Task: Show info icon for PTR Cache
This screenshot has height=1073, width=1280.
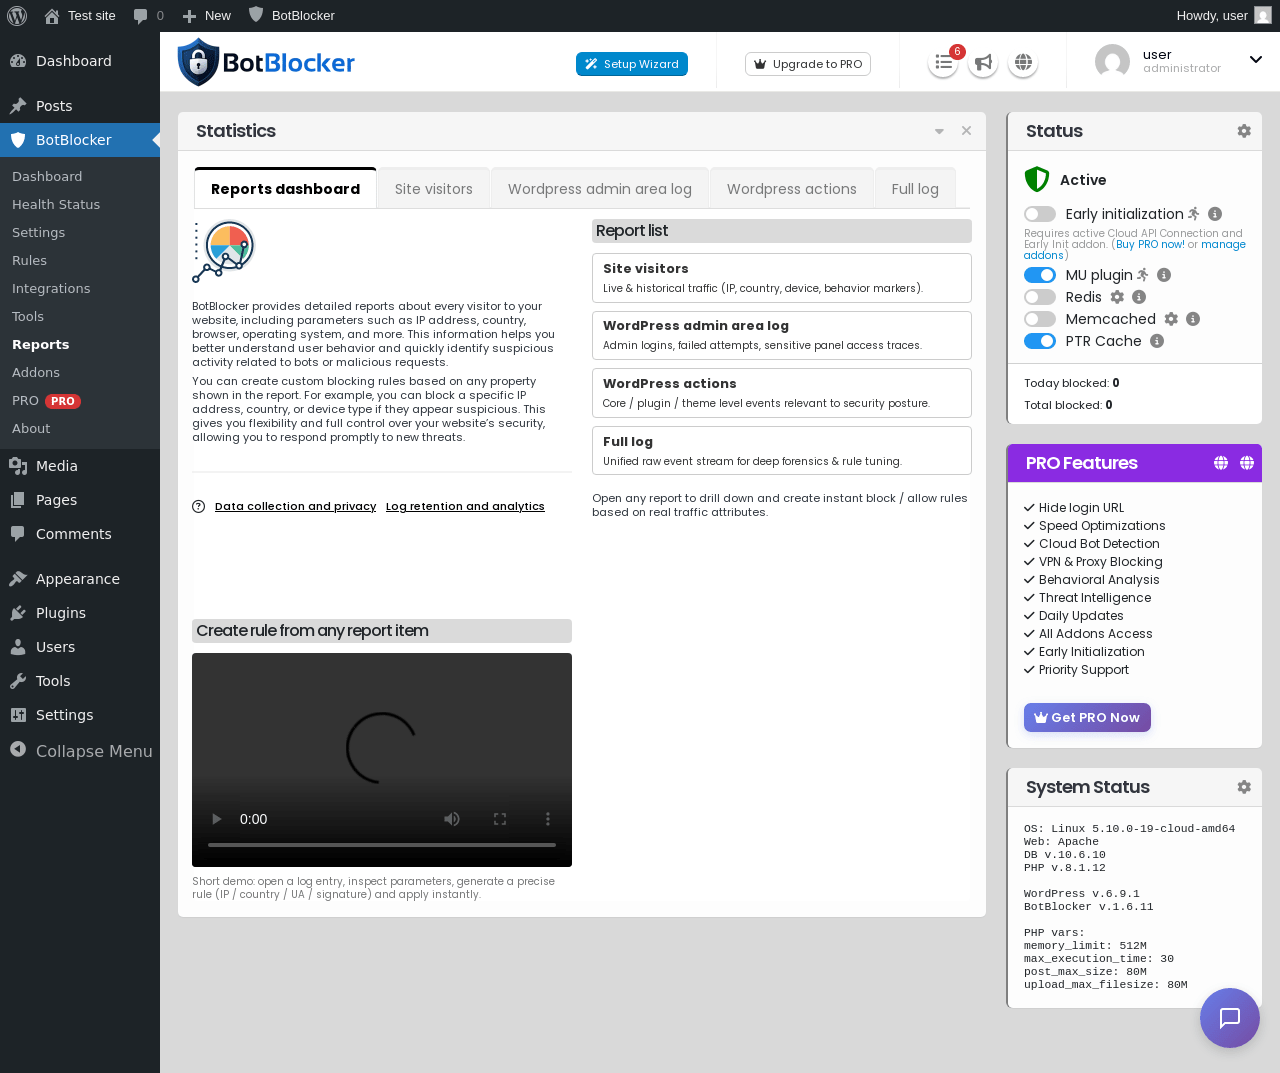Action: pos(1157,341)
